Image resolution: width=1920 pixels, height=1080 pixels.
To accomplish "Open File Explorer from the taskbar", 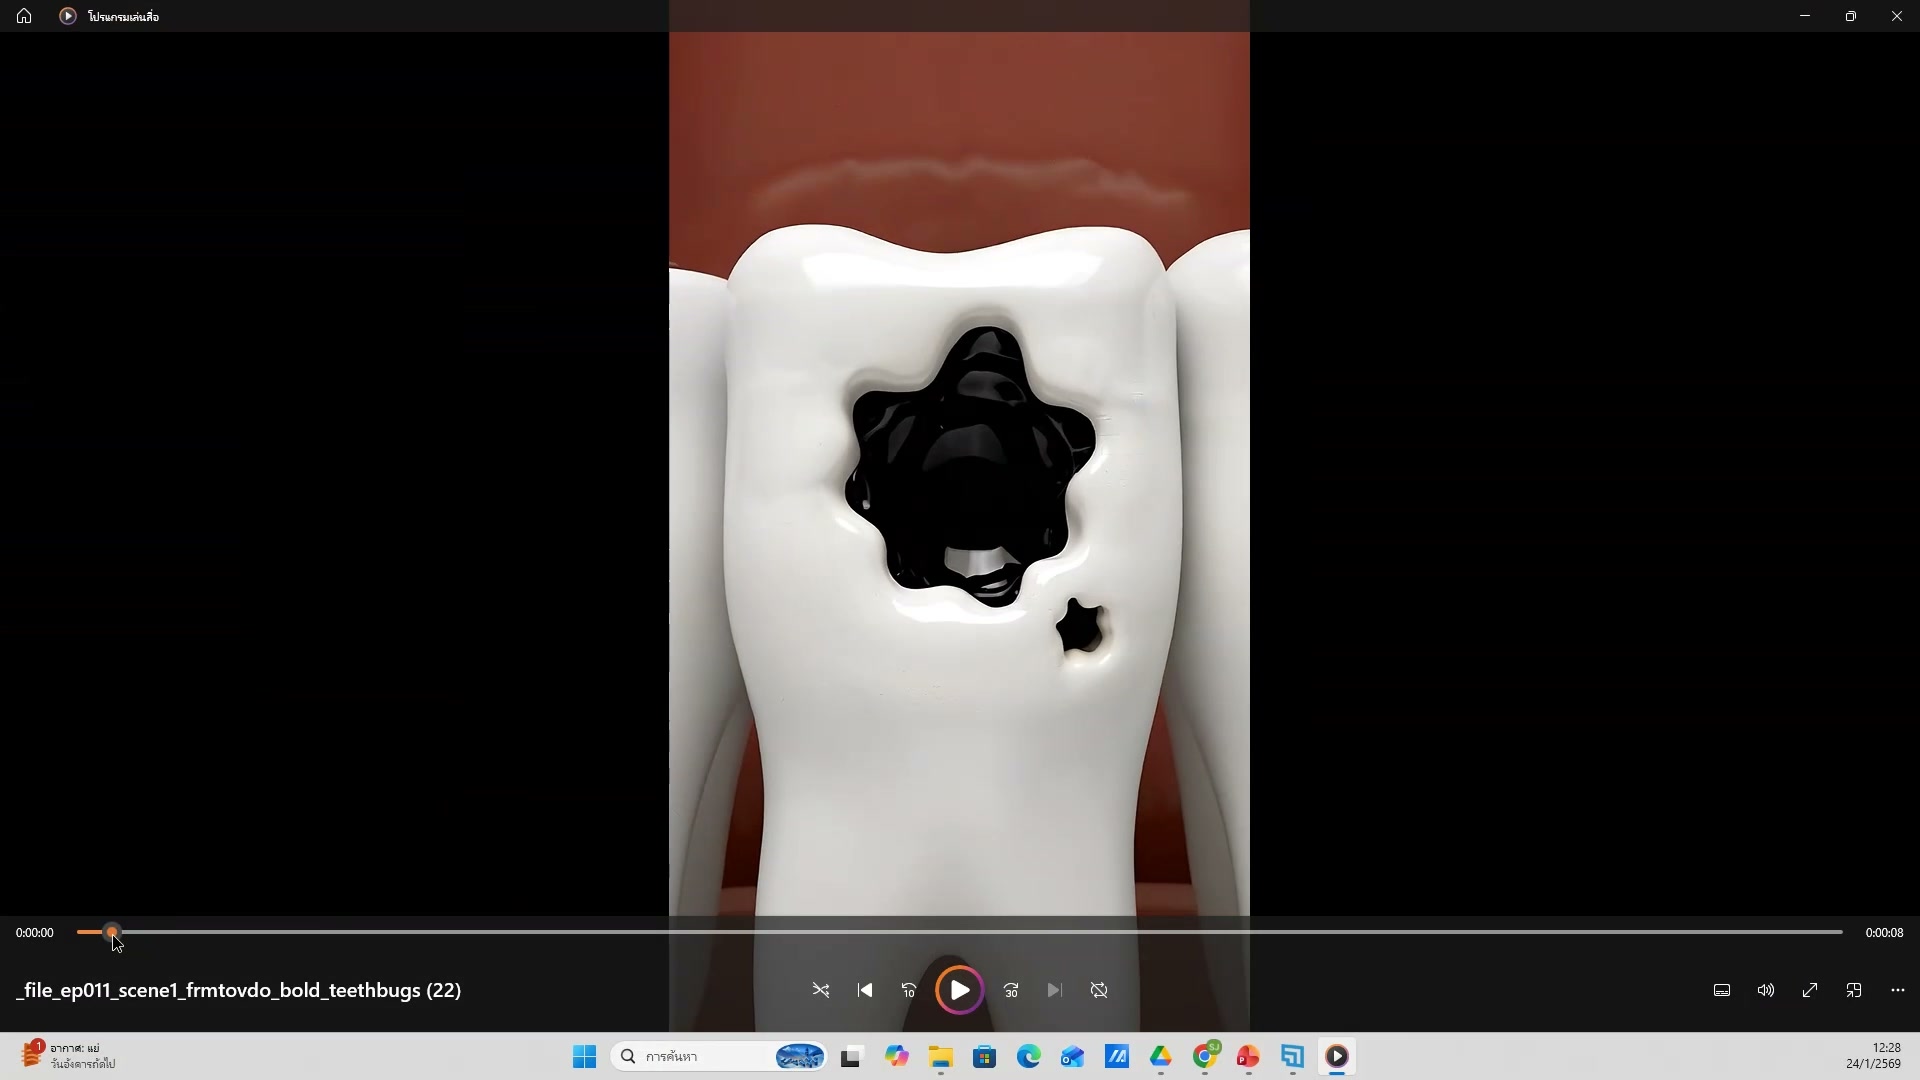I will point(940,1056).
